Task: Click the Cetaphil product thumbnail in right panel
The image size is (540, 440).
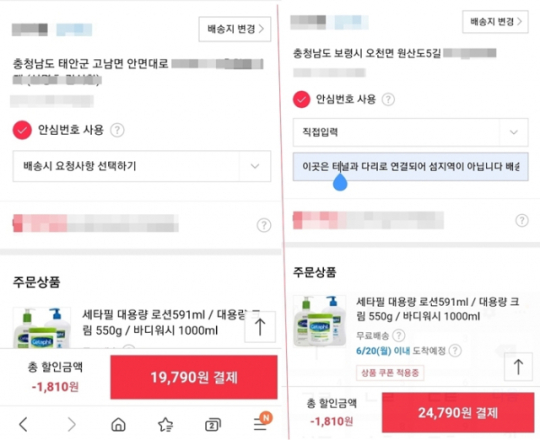Action: tap(320, 321)
